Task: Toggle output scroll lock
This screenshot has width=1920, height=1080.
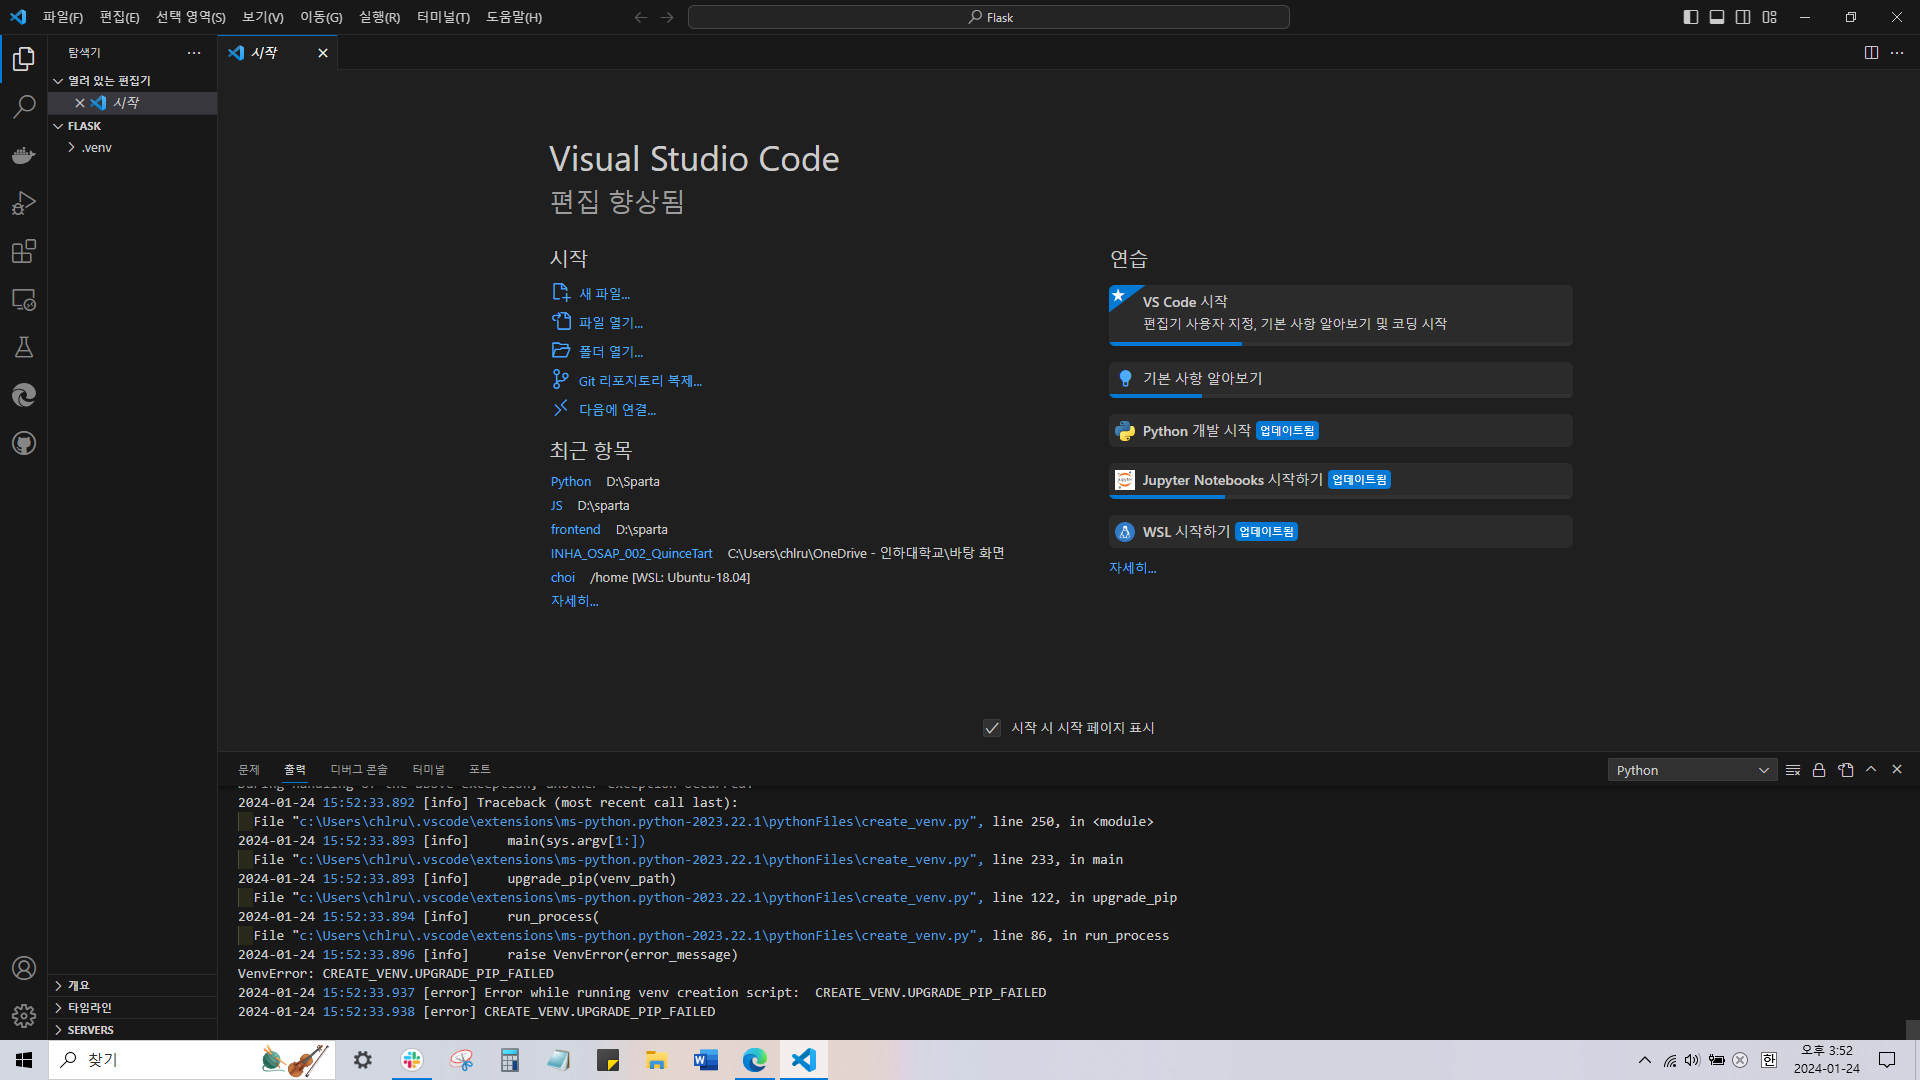Action: pos(1819,770)
